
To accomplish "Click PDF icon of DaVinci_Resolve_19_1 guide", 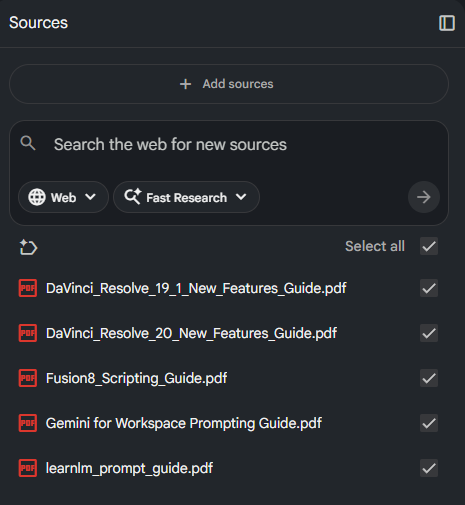I will coord(28,288).
